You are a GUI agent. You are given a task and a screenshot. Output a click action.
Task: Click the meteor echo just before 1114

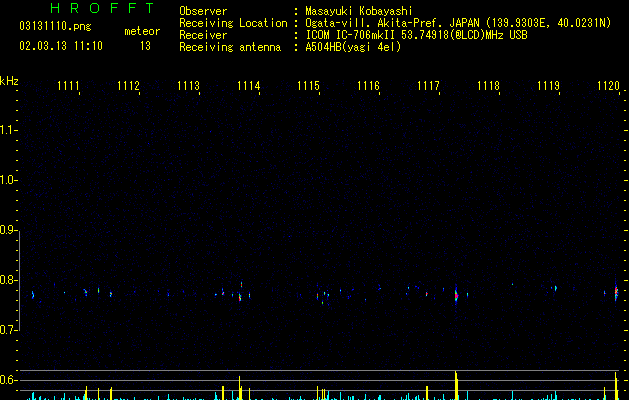240,296
